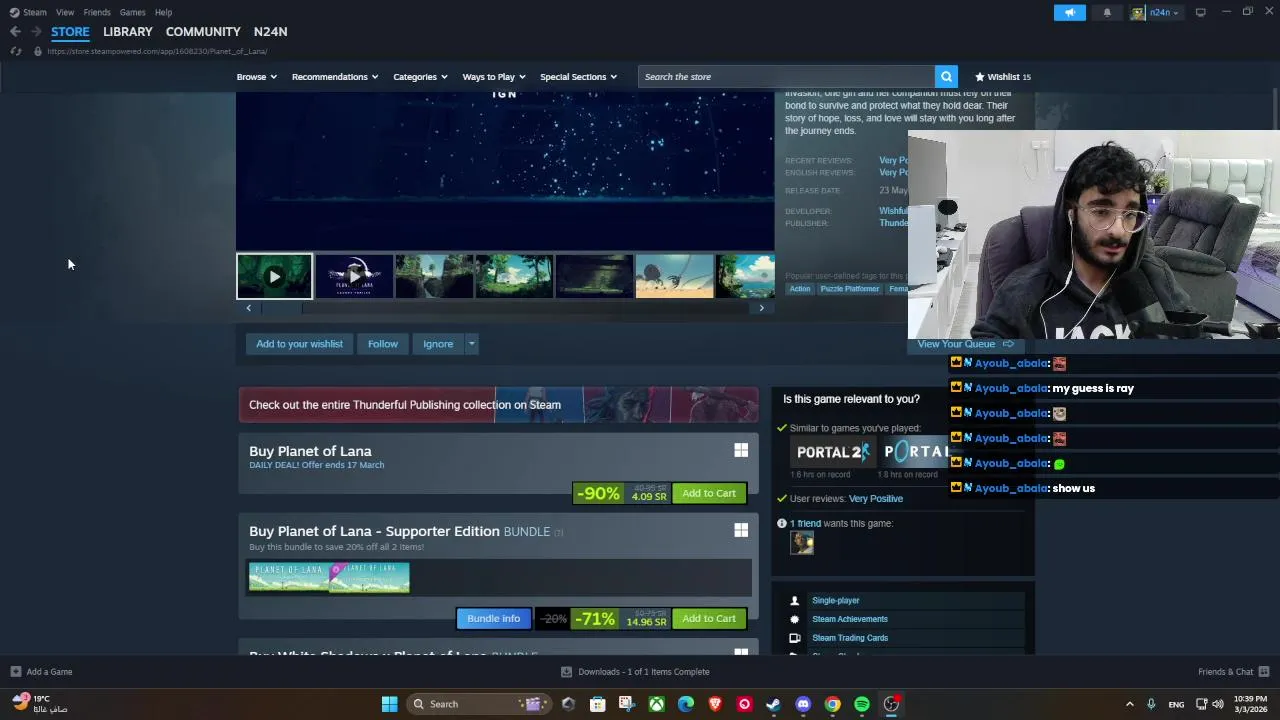Screen dimensions: 1280x720
Task: Switch to Discord in taskbar
Action: (803, 704)
